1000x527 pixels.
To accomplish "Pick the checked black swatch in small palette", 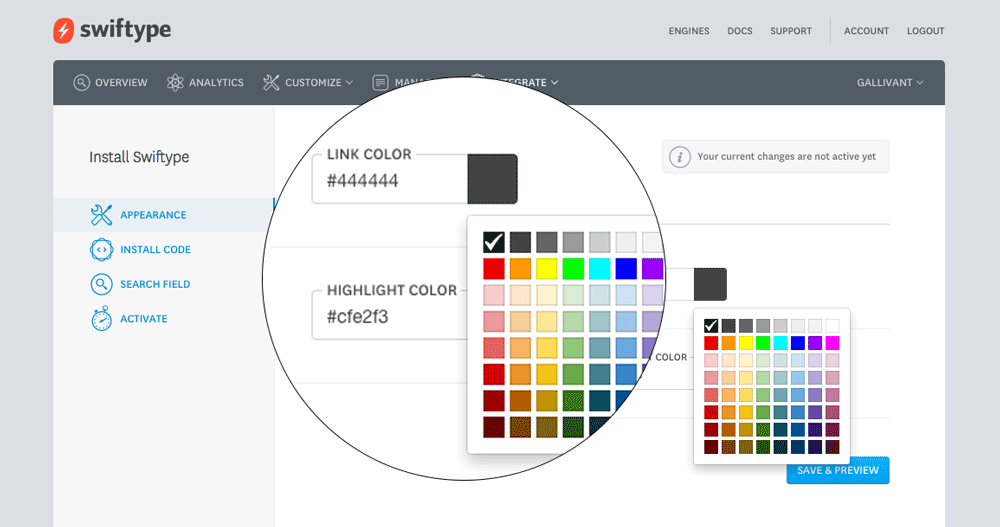I will tap(711, 326).
